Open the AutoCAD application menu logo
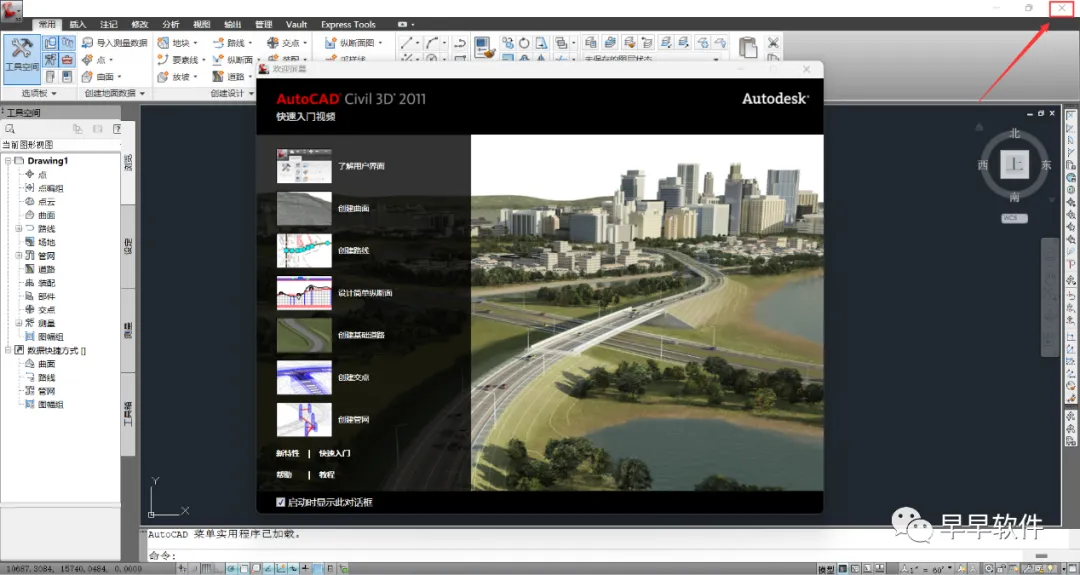This screenshot has width=1080, height=575. point(13,13)
